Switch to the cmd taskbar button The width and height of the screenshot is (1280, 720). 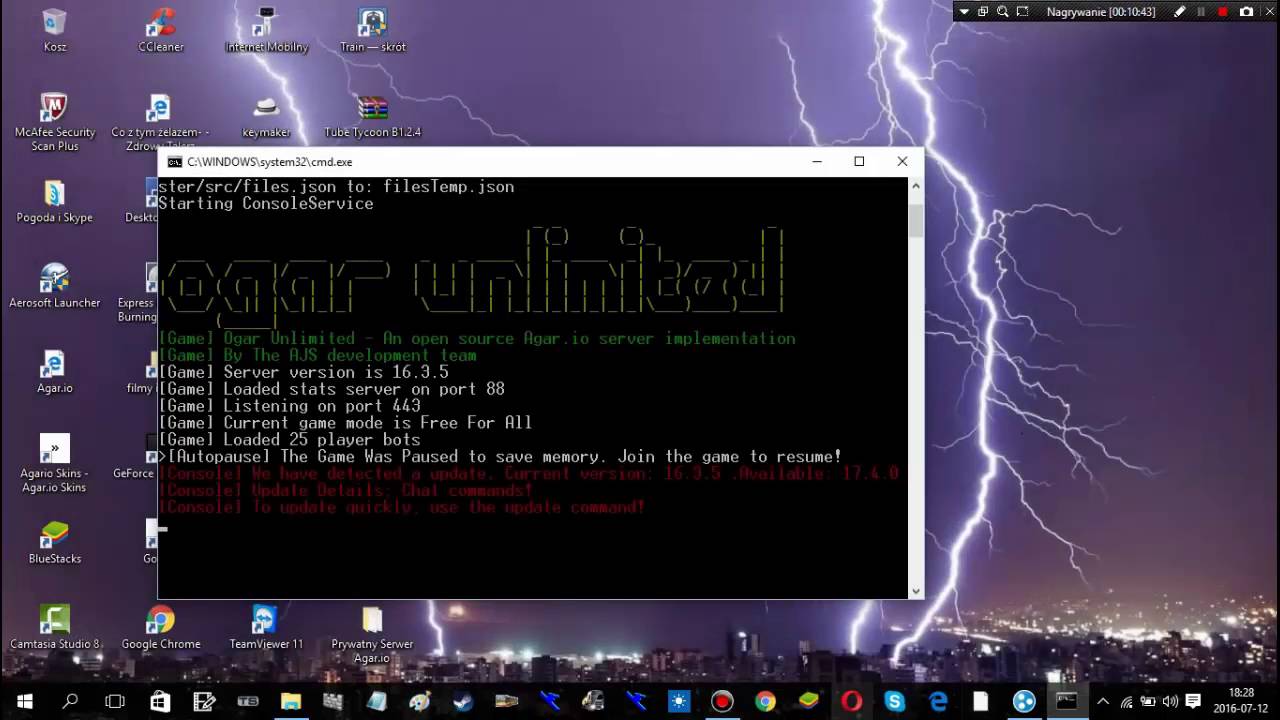(x=1067, y=702)
